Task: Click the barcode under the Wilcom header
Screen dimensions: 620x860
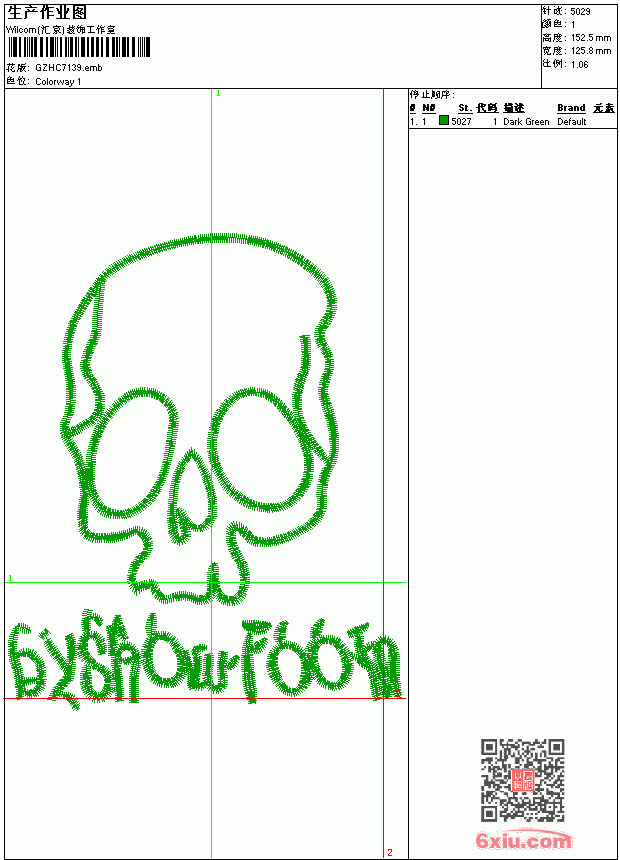Action: click(x=79, y=47)
